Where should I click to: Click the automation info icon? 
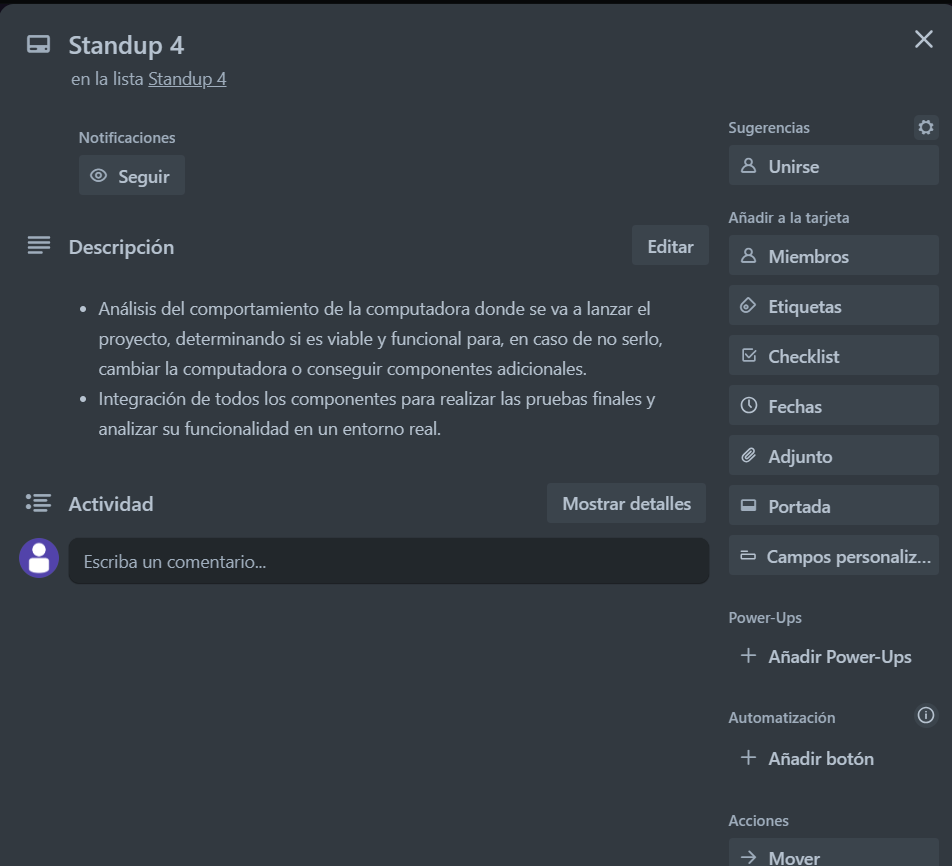[926, 715]
